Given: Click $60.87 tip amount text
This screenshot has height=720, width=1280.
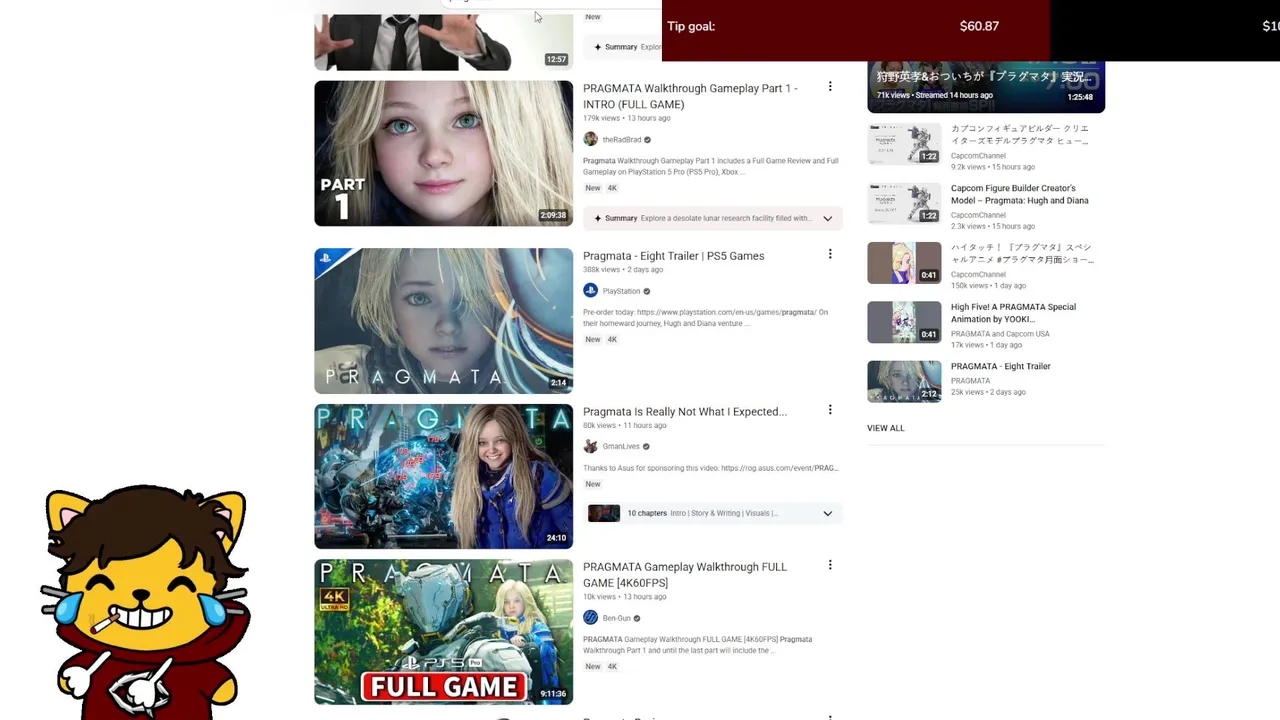Looking at the screenshot, I should 979,26.
